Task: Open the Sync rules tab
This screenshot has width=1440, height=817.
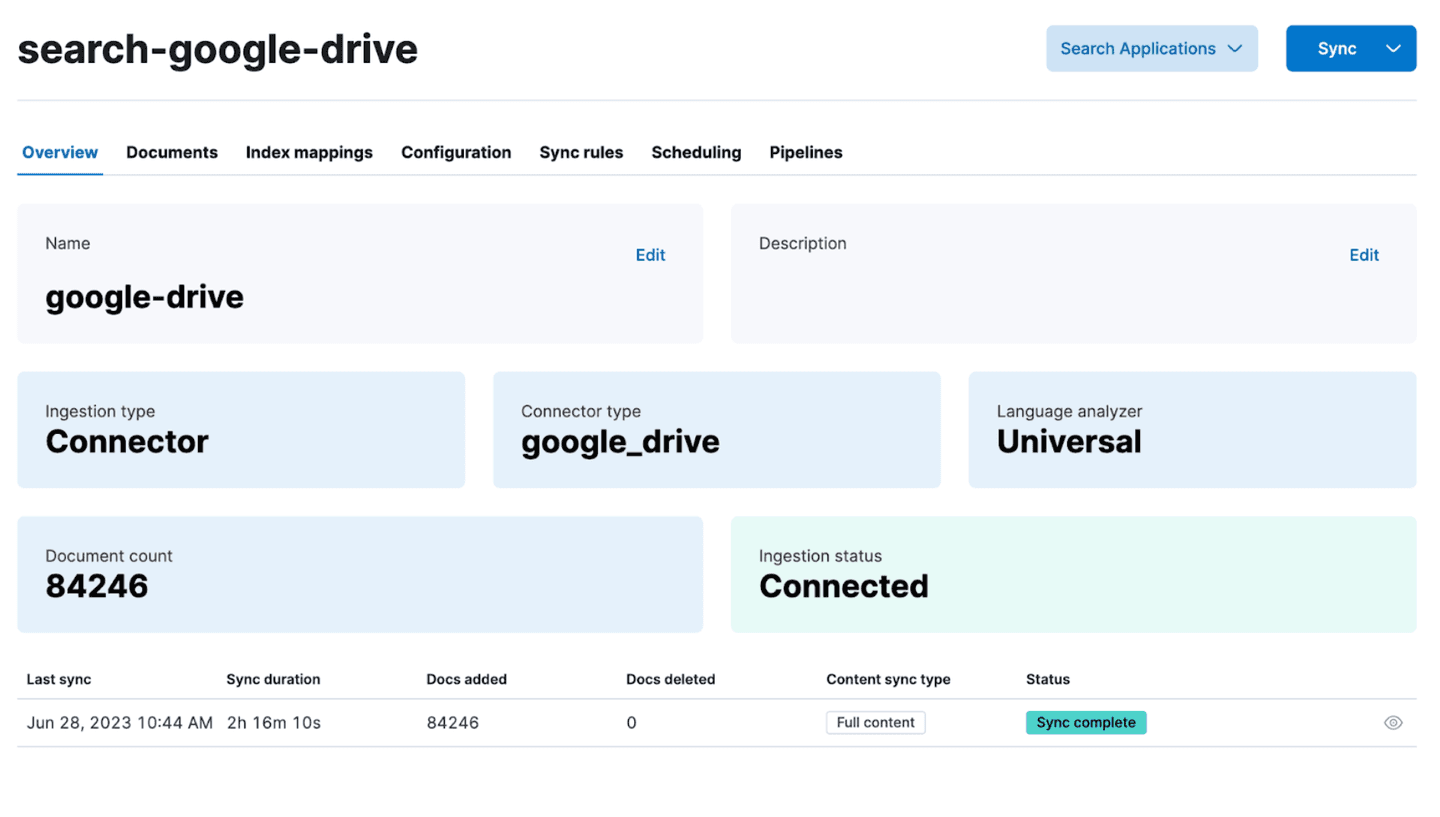Action: (x=581, y=152)
